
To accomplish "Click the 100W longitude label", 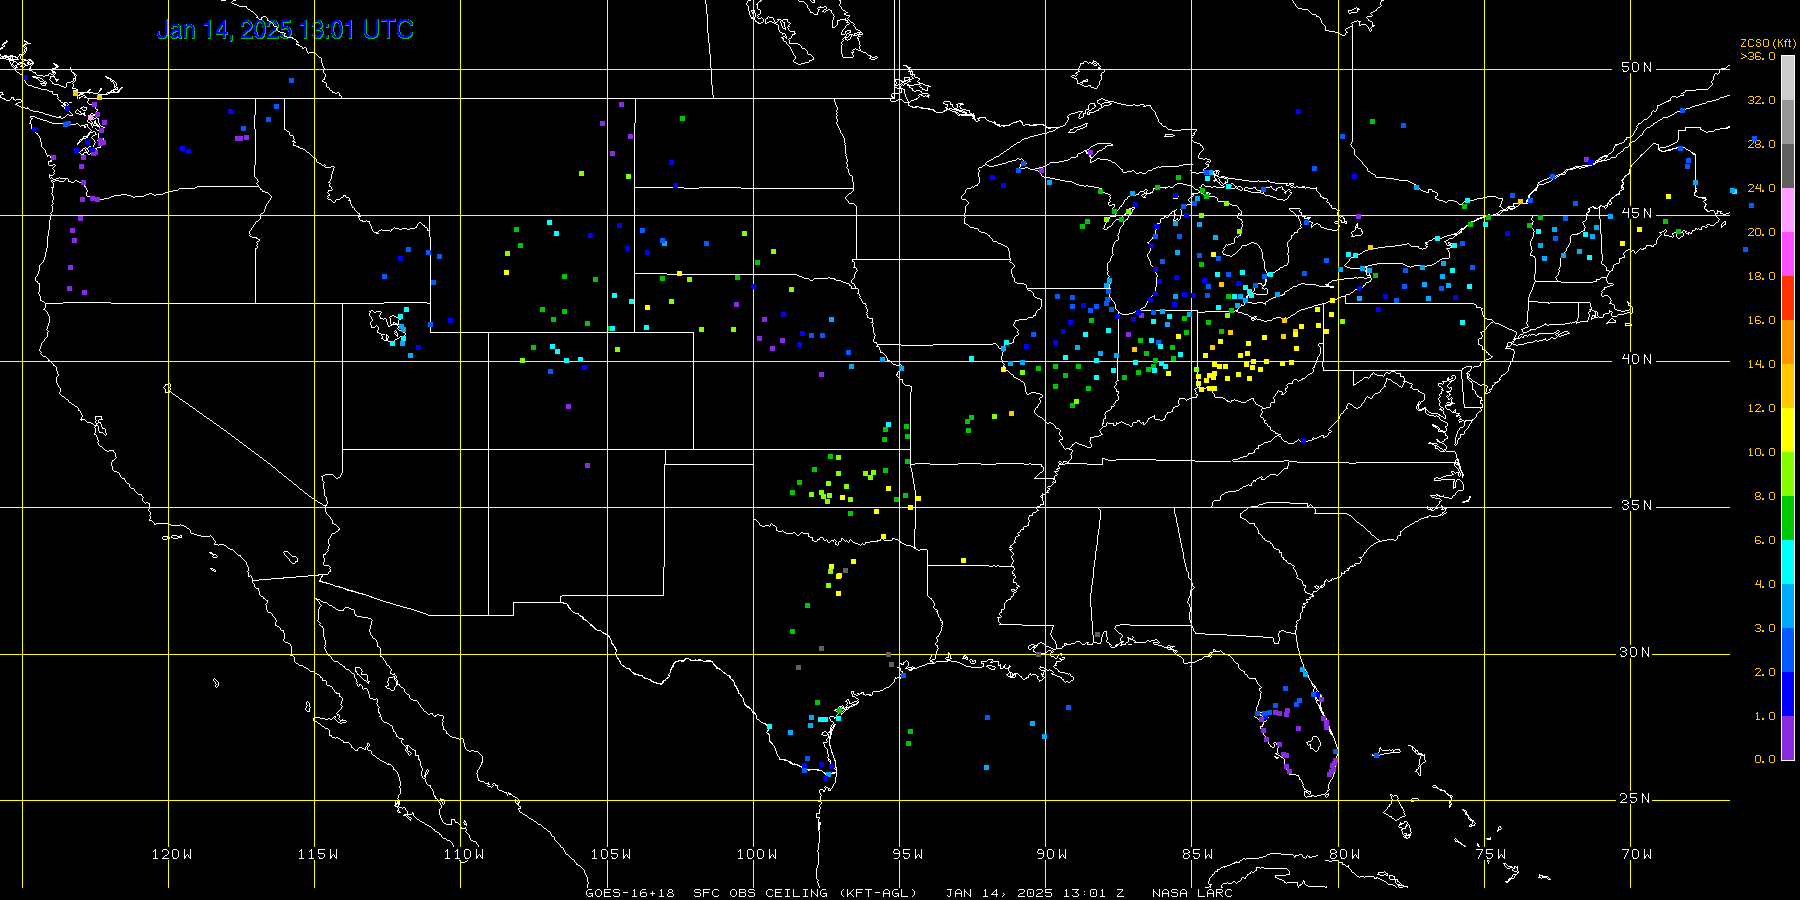I will pos(757,854).
